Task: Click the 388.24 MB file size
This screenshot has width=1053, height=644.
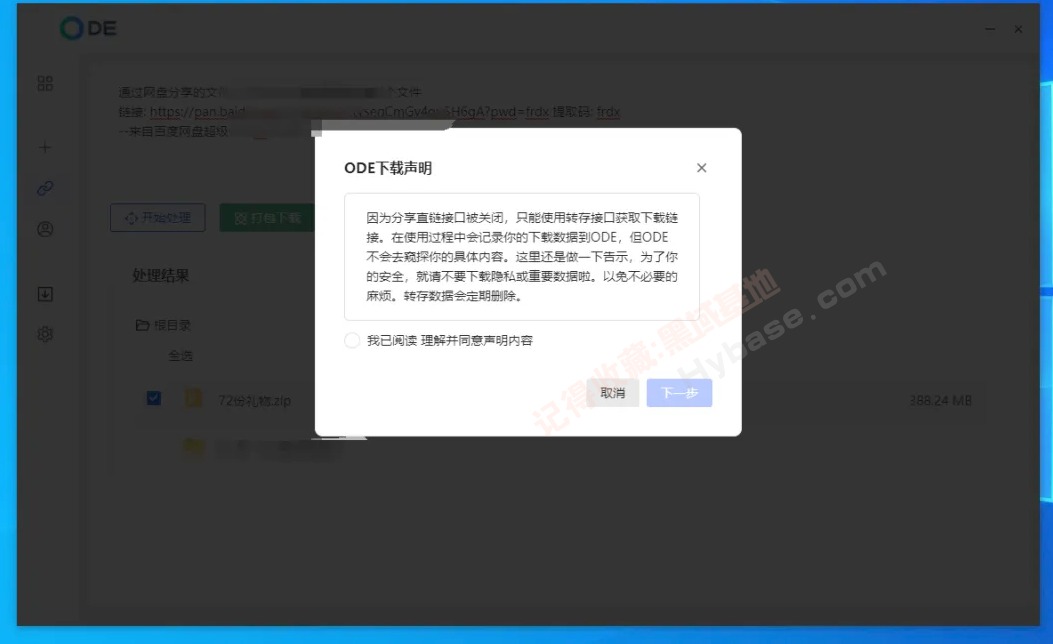Action: point(940,401)
